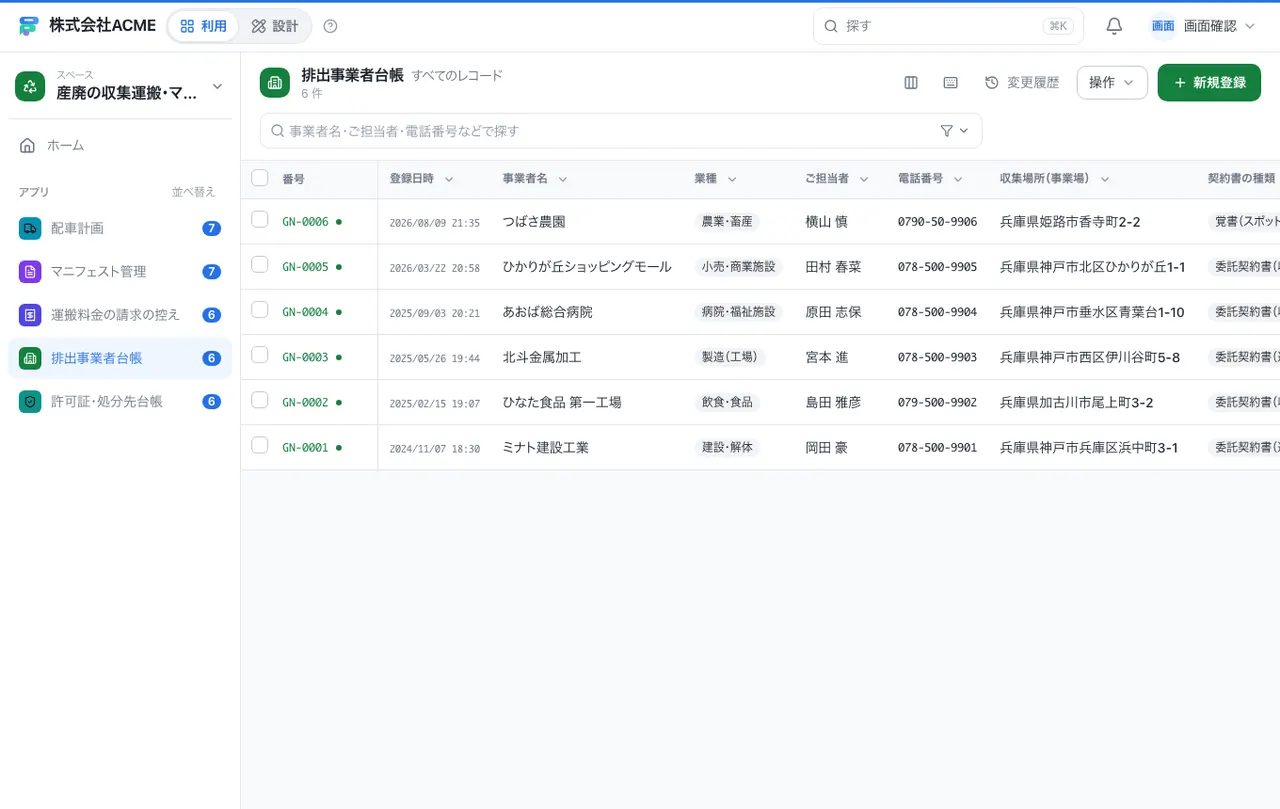Click the 排出事業者台帳 header app icon

275,83
